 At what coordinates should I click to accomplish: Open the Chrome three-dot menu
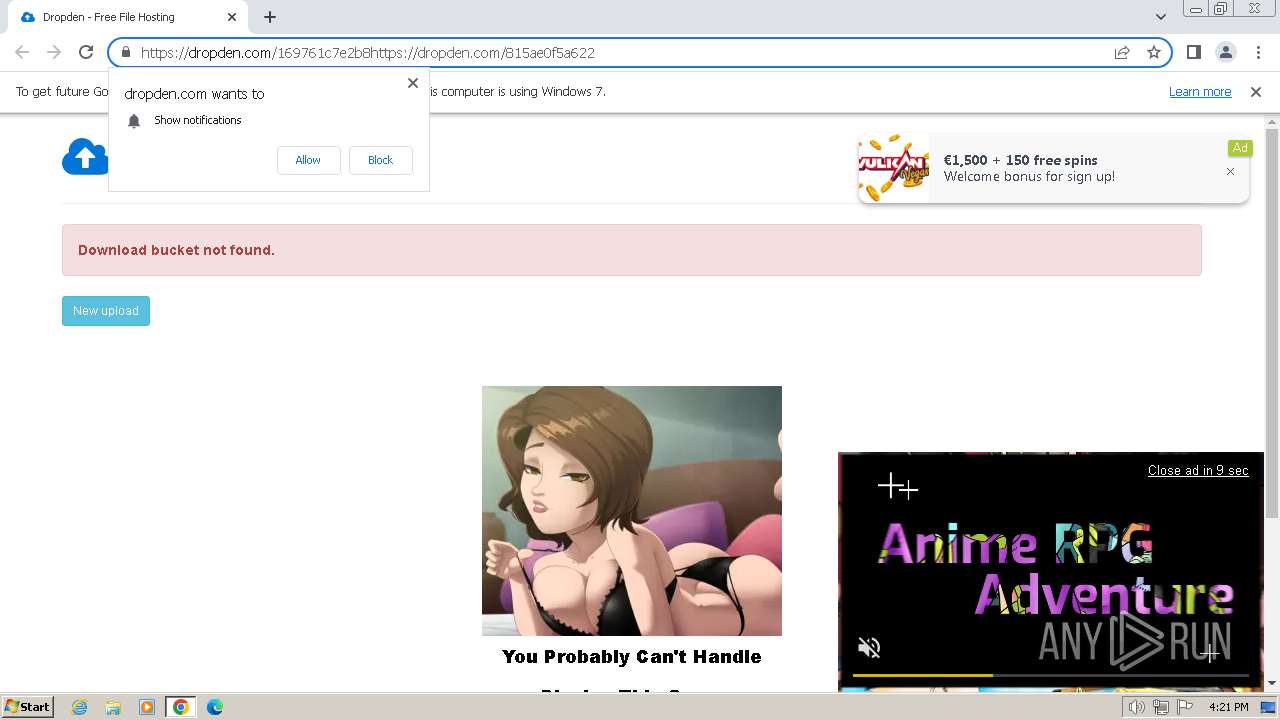1258,52
